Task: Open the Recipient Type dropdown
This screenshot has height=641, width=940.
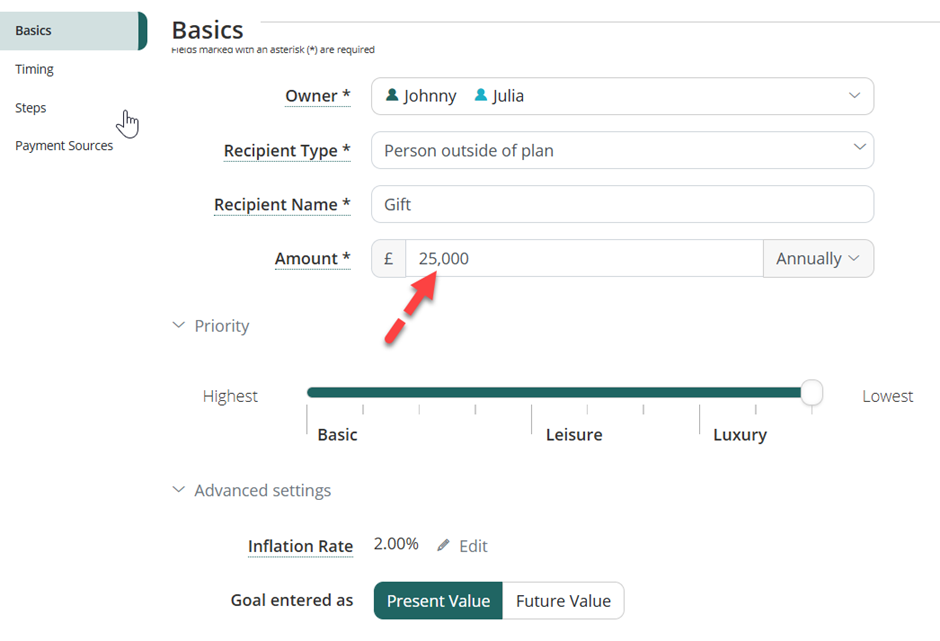Action: 859,150
